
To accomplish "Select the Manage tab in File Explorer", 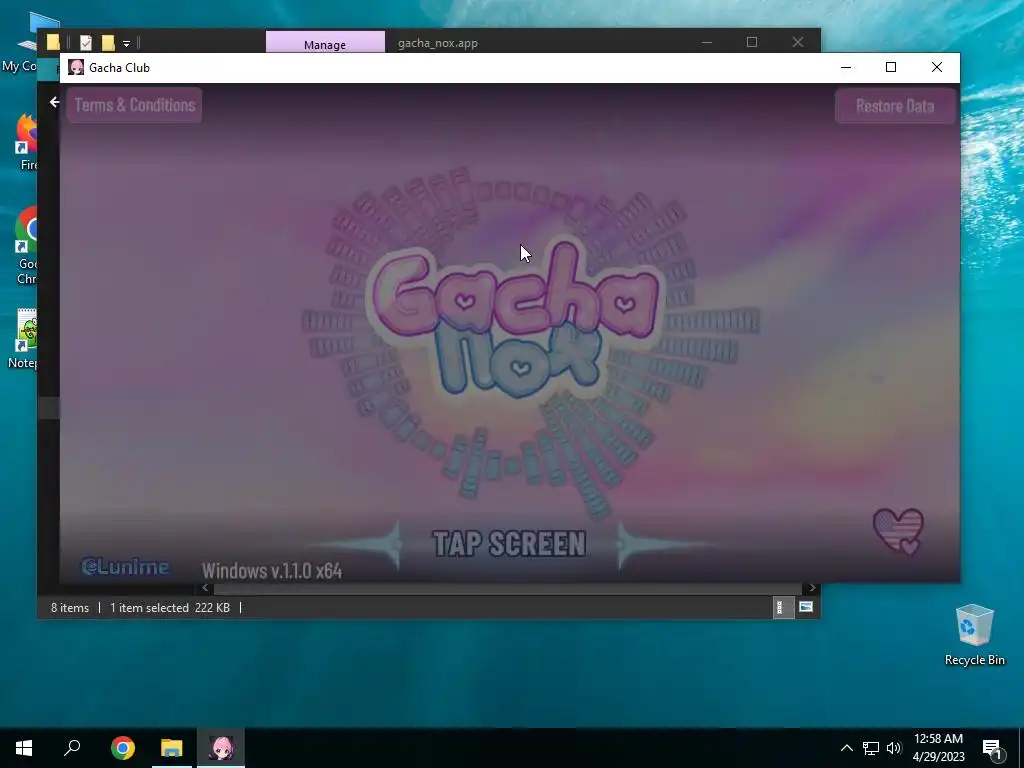I will (x=325, y=42).
